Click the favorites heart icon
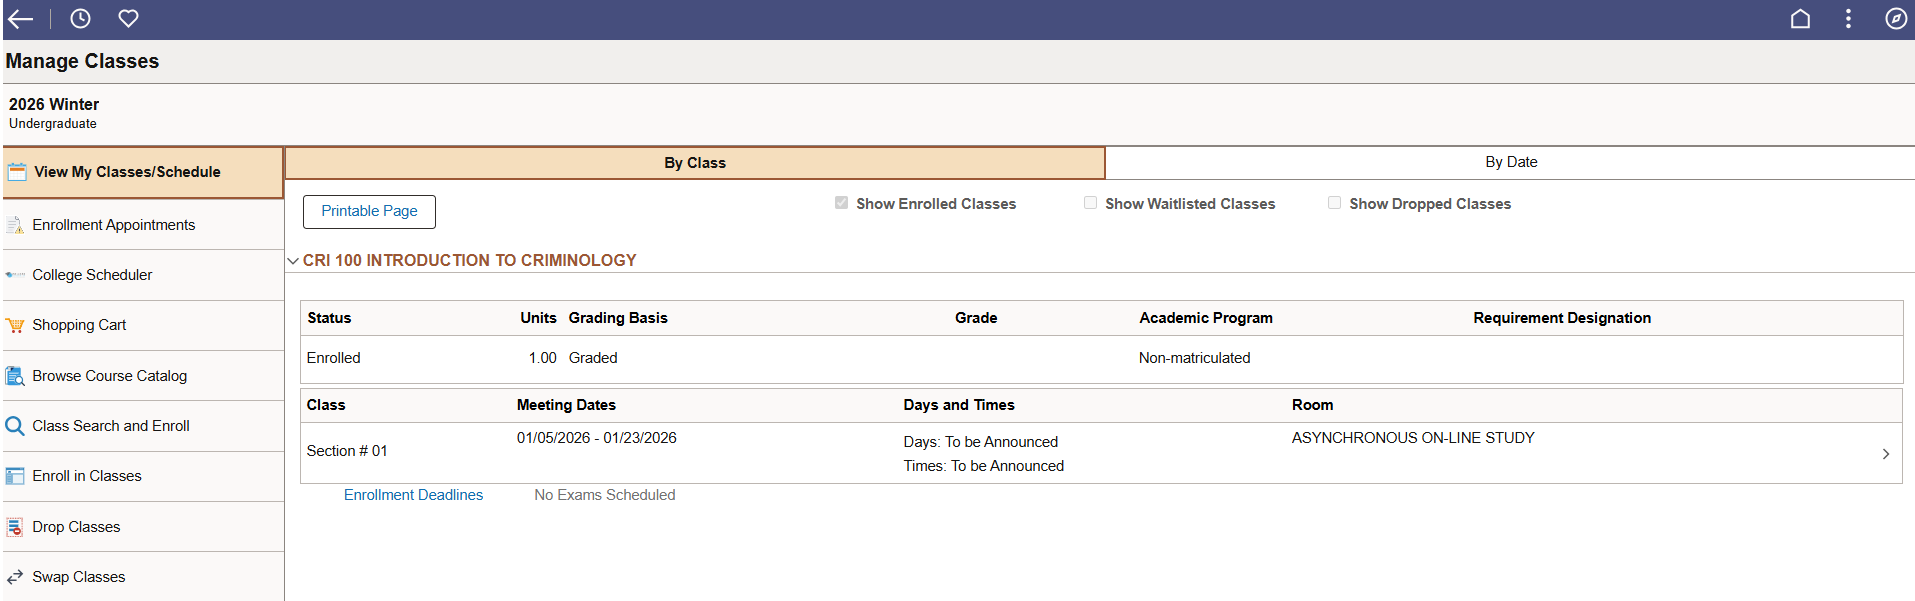Screen dimensions: 1915x601 pos(128,19)
